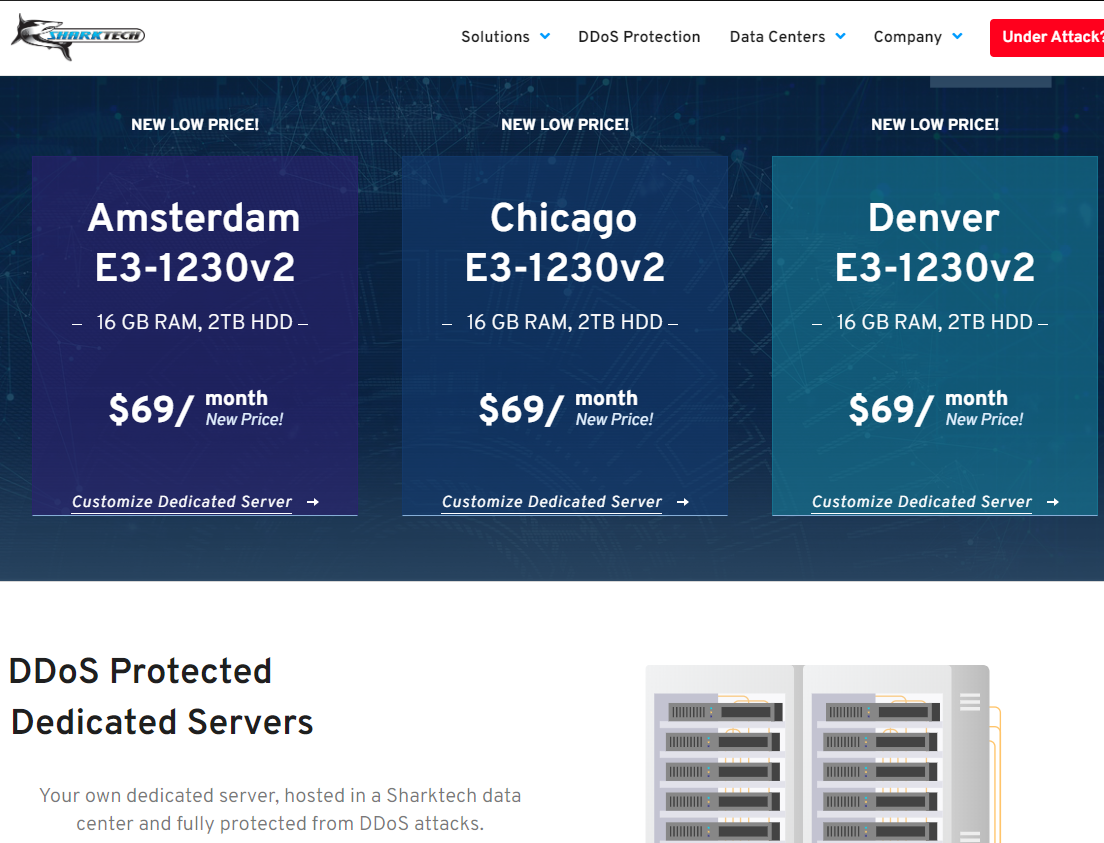Open the Company menu
This screenshot has width=1104, height=843.
(907, 37)
